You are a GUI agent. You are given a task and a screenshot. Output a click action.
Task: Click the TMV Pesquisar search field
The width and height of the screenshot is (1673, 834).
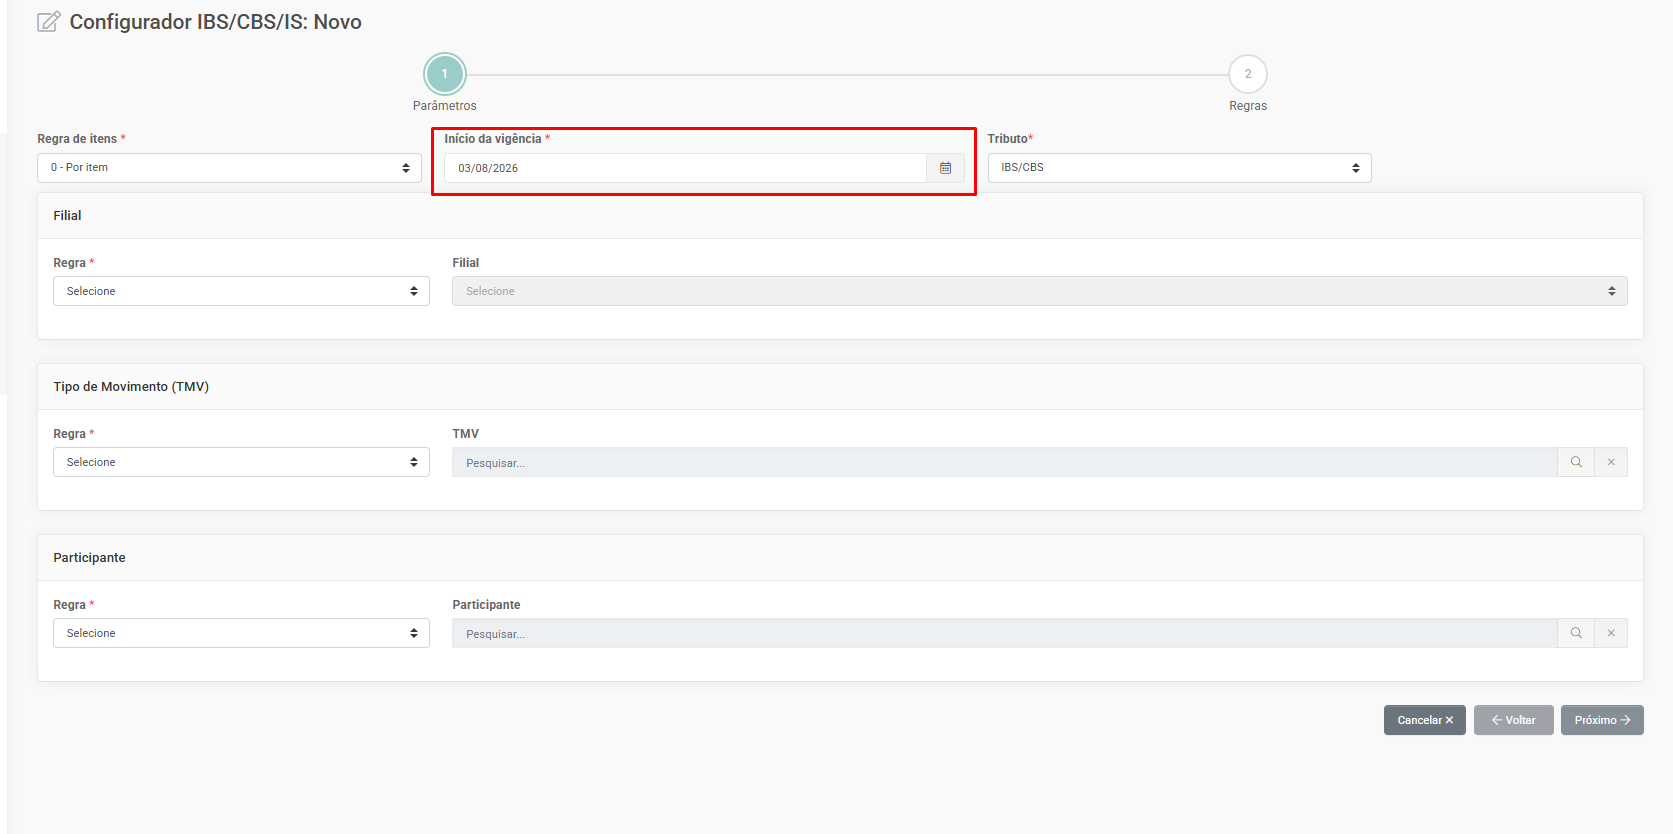point(1005,462)
